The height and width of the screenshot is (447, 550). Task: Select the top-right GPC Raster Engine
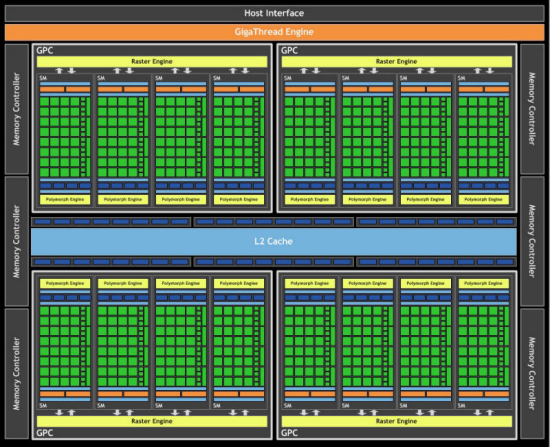(397, 61)
